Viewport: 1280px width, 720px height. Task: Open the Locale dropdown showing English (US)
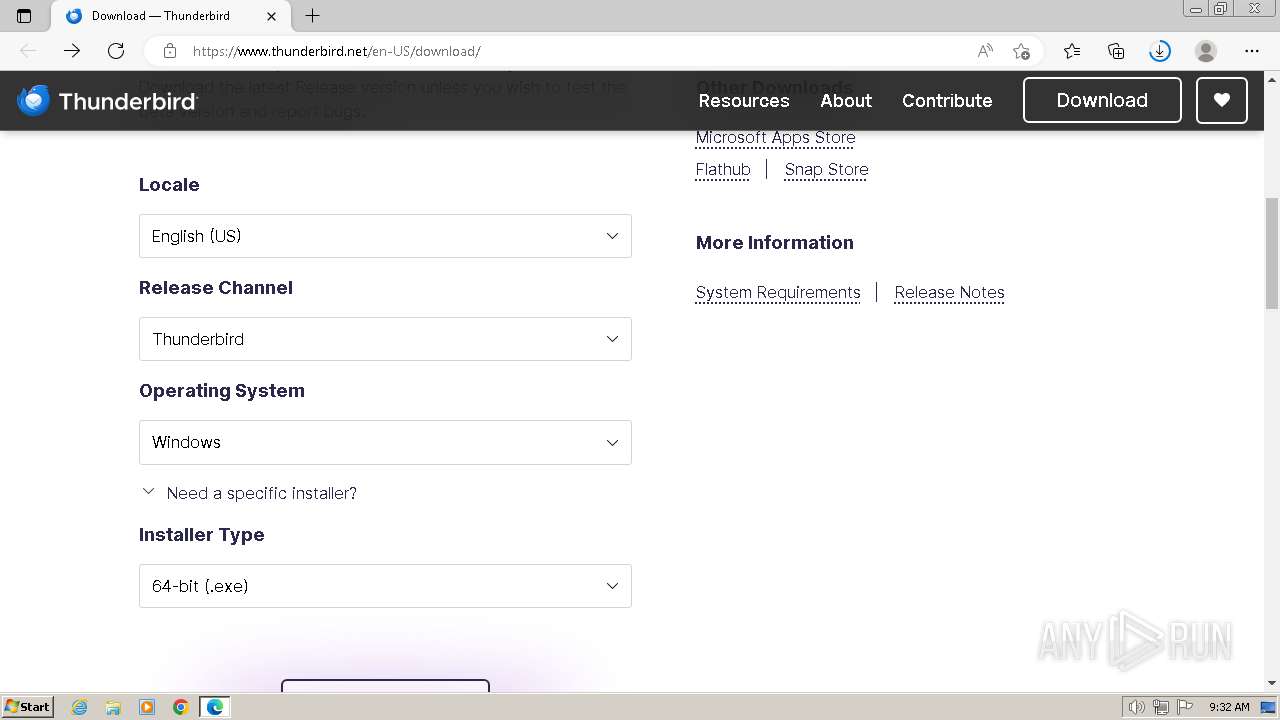click(x=385, y=236)
